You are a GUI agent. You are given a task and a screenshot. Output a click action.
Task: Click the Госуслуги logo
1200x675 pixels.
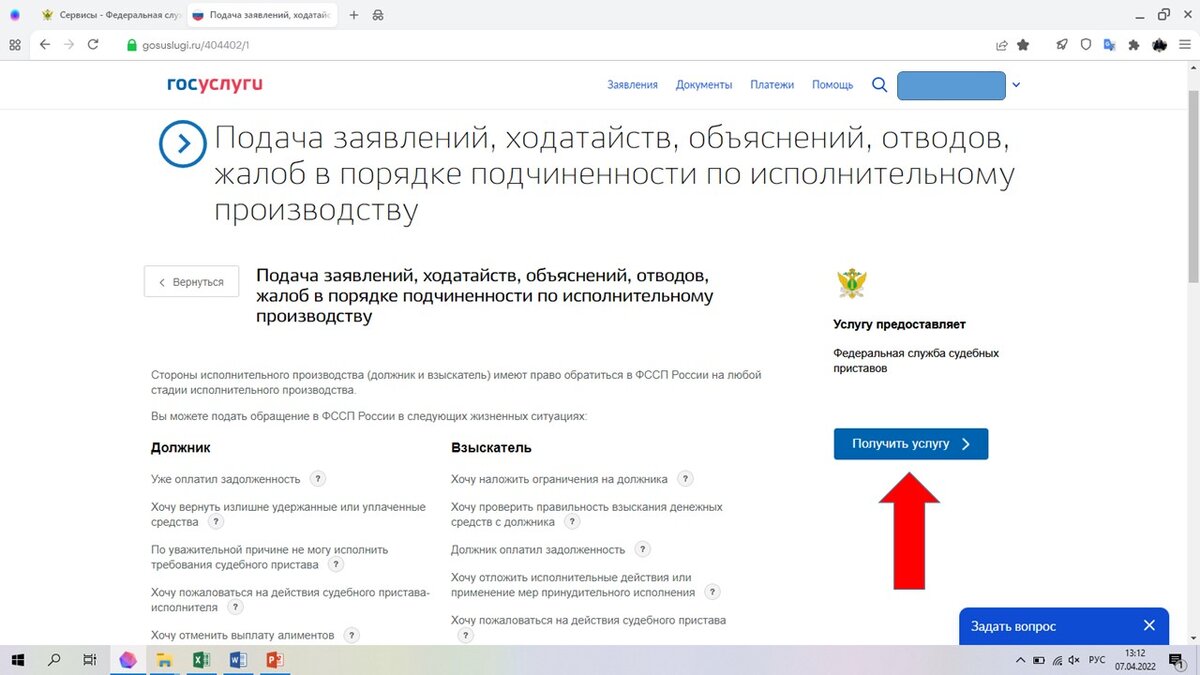[x=213, y=84]
